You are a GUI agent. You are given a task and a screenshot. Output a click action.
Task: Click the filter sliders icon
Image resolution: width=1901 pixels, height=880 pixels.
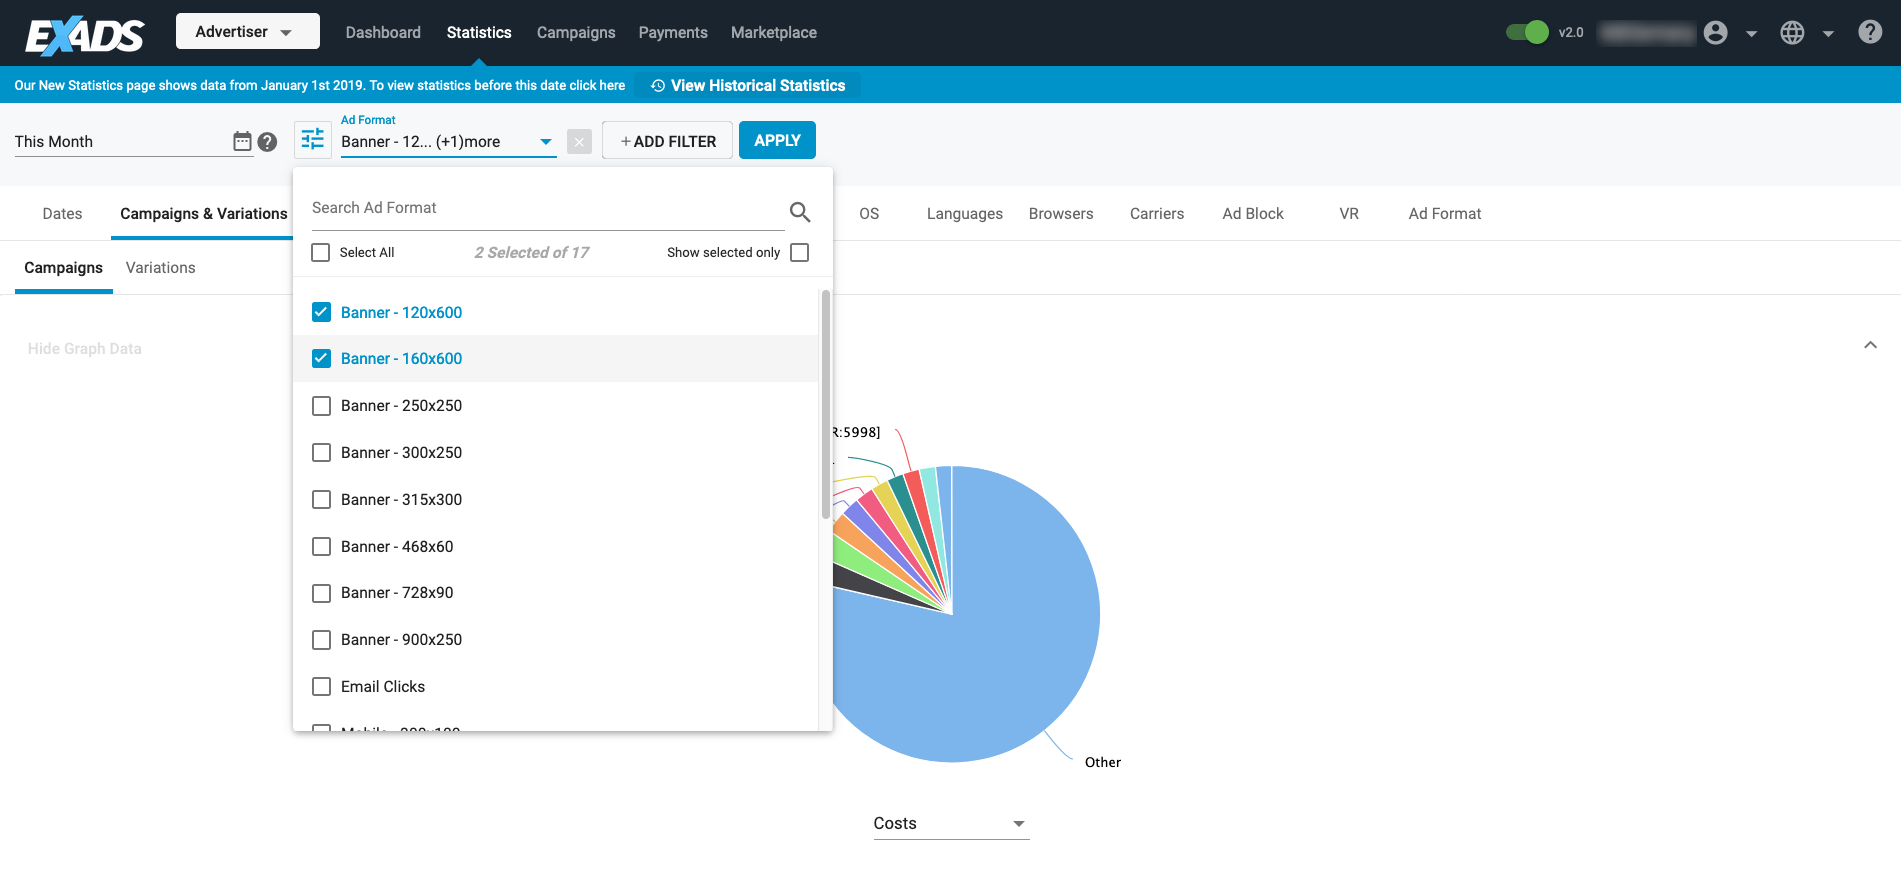(313, 140)
